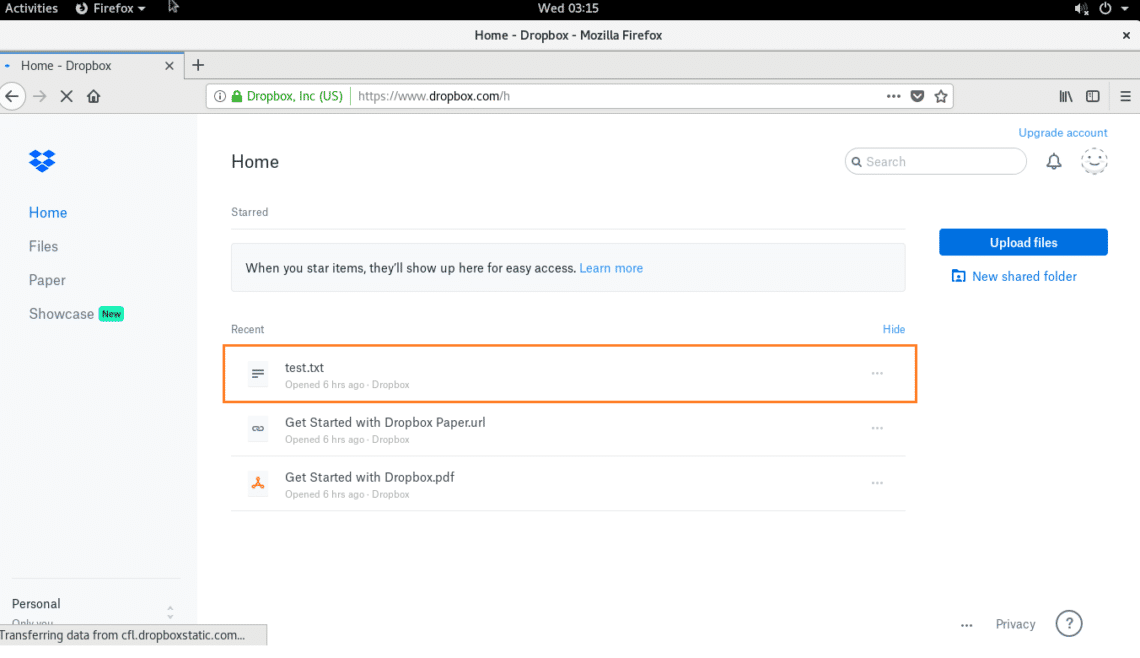Image resolution: width=1140 pixels, height=658 pixels.
Task: Open the clock showing Wed 03:15
Action: pyautogui.click(x=568, y=9)
